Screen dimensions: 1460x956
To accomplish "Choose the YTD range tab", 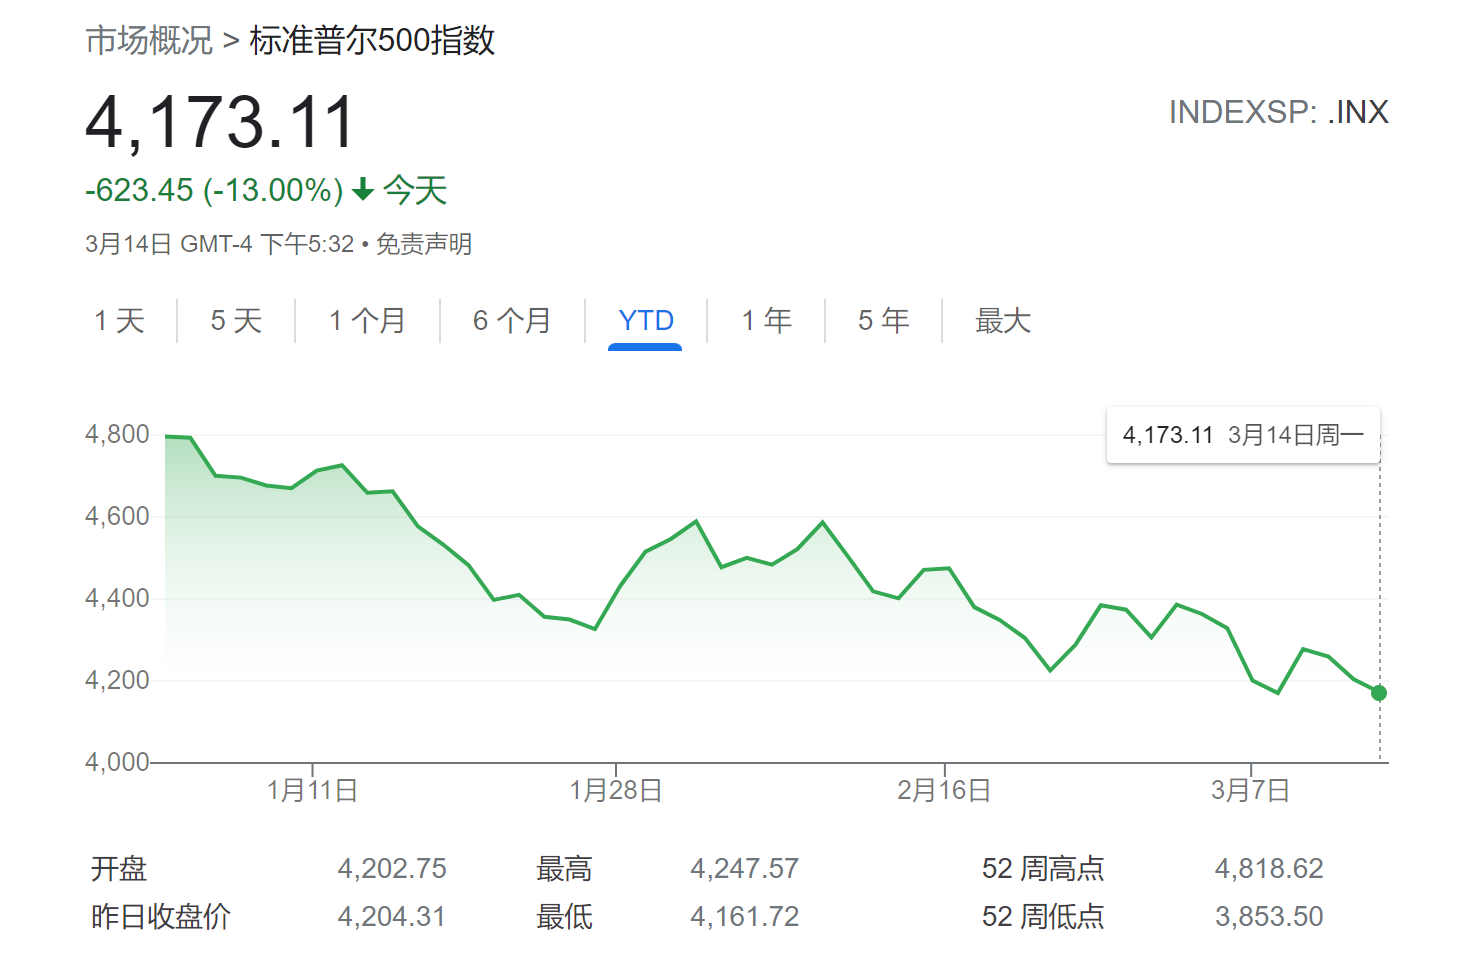I will point(646,321).
